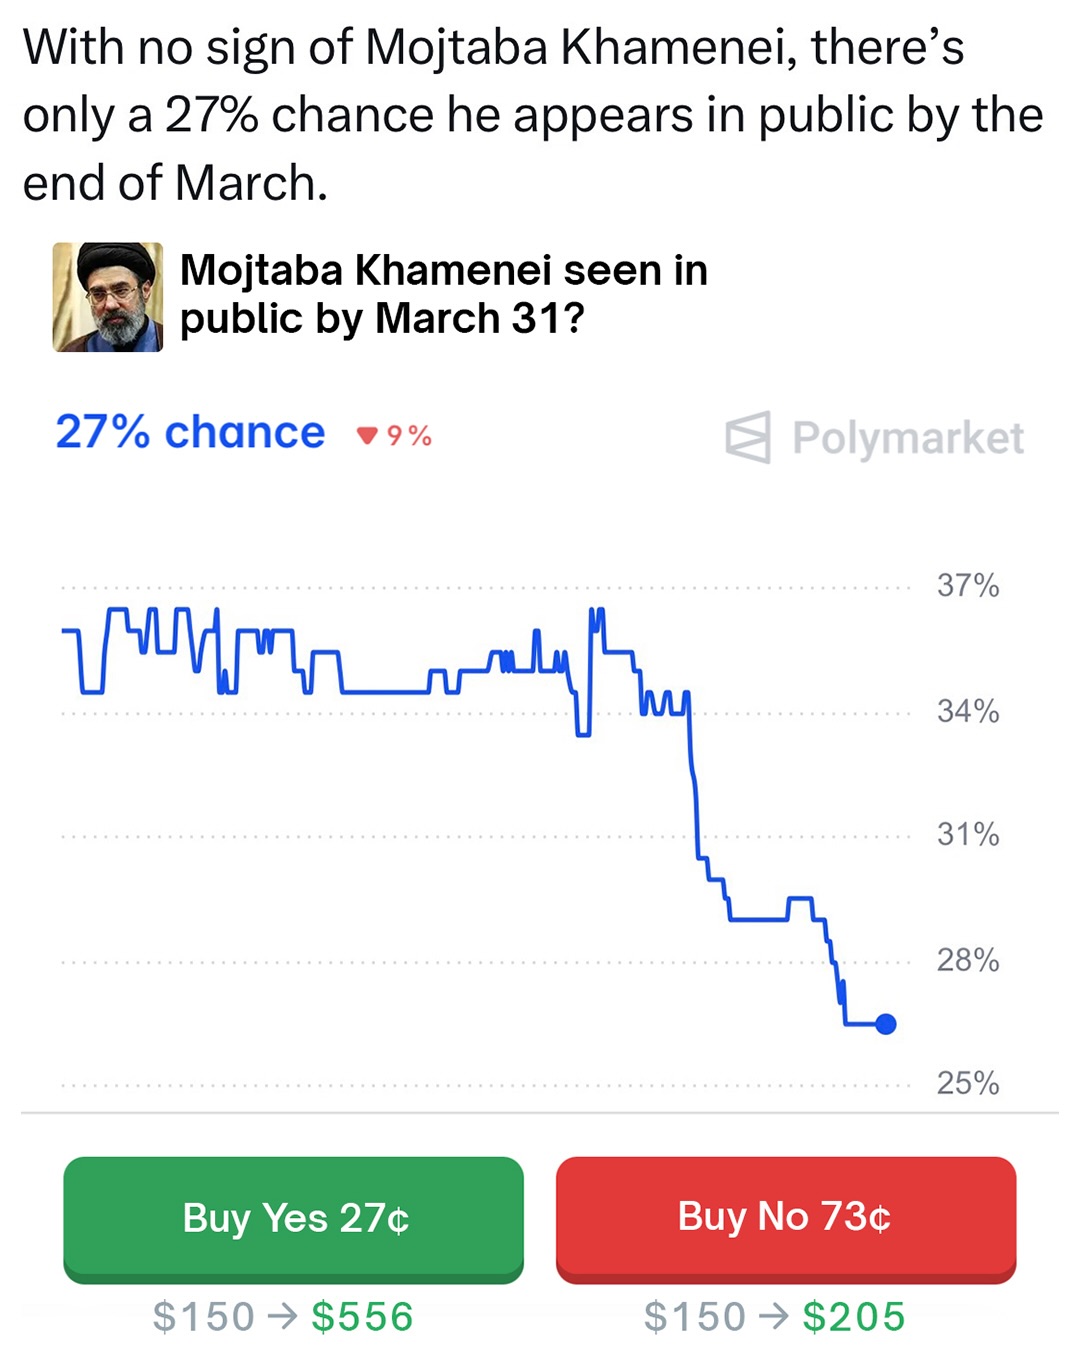Click the arrow in the No payout
The height and width of the screenshot is (1350, 1080).
pyautogui.click(x=774, y=1316)
